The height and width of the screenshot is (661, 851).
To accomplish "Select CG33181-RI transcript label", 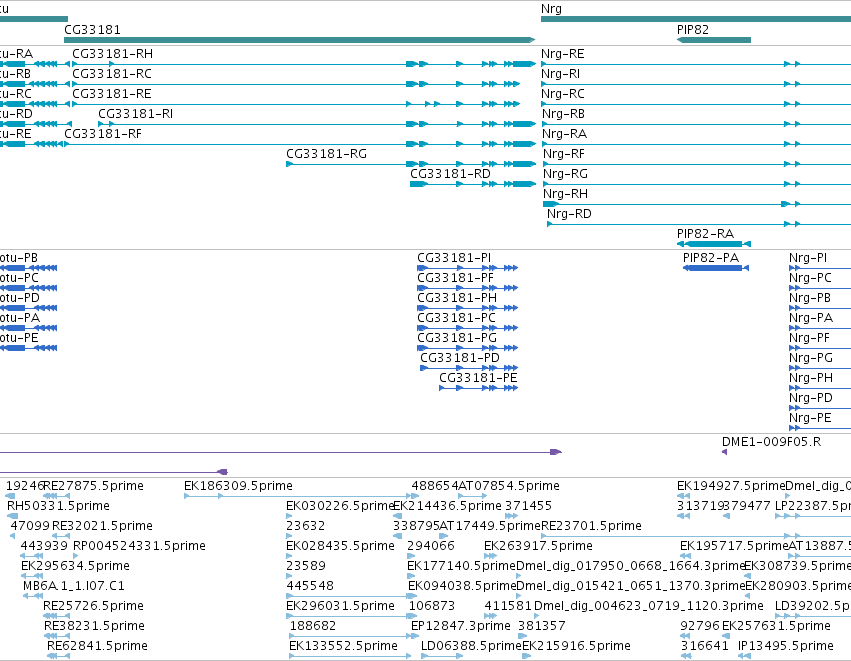I will point(135,114).
